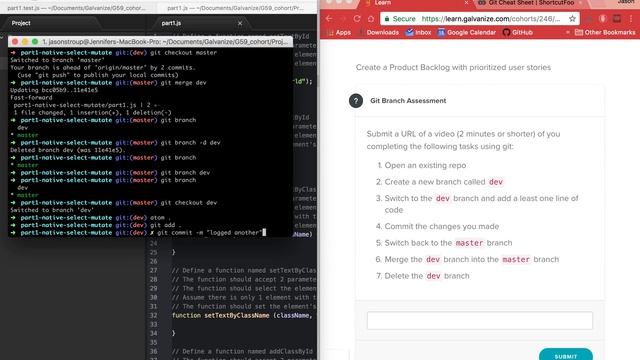Click "Open an existing repo" list item
This screenshot has height=360, width=640.
tap(425, 165)
